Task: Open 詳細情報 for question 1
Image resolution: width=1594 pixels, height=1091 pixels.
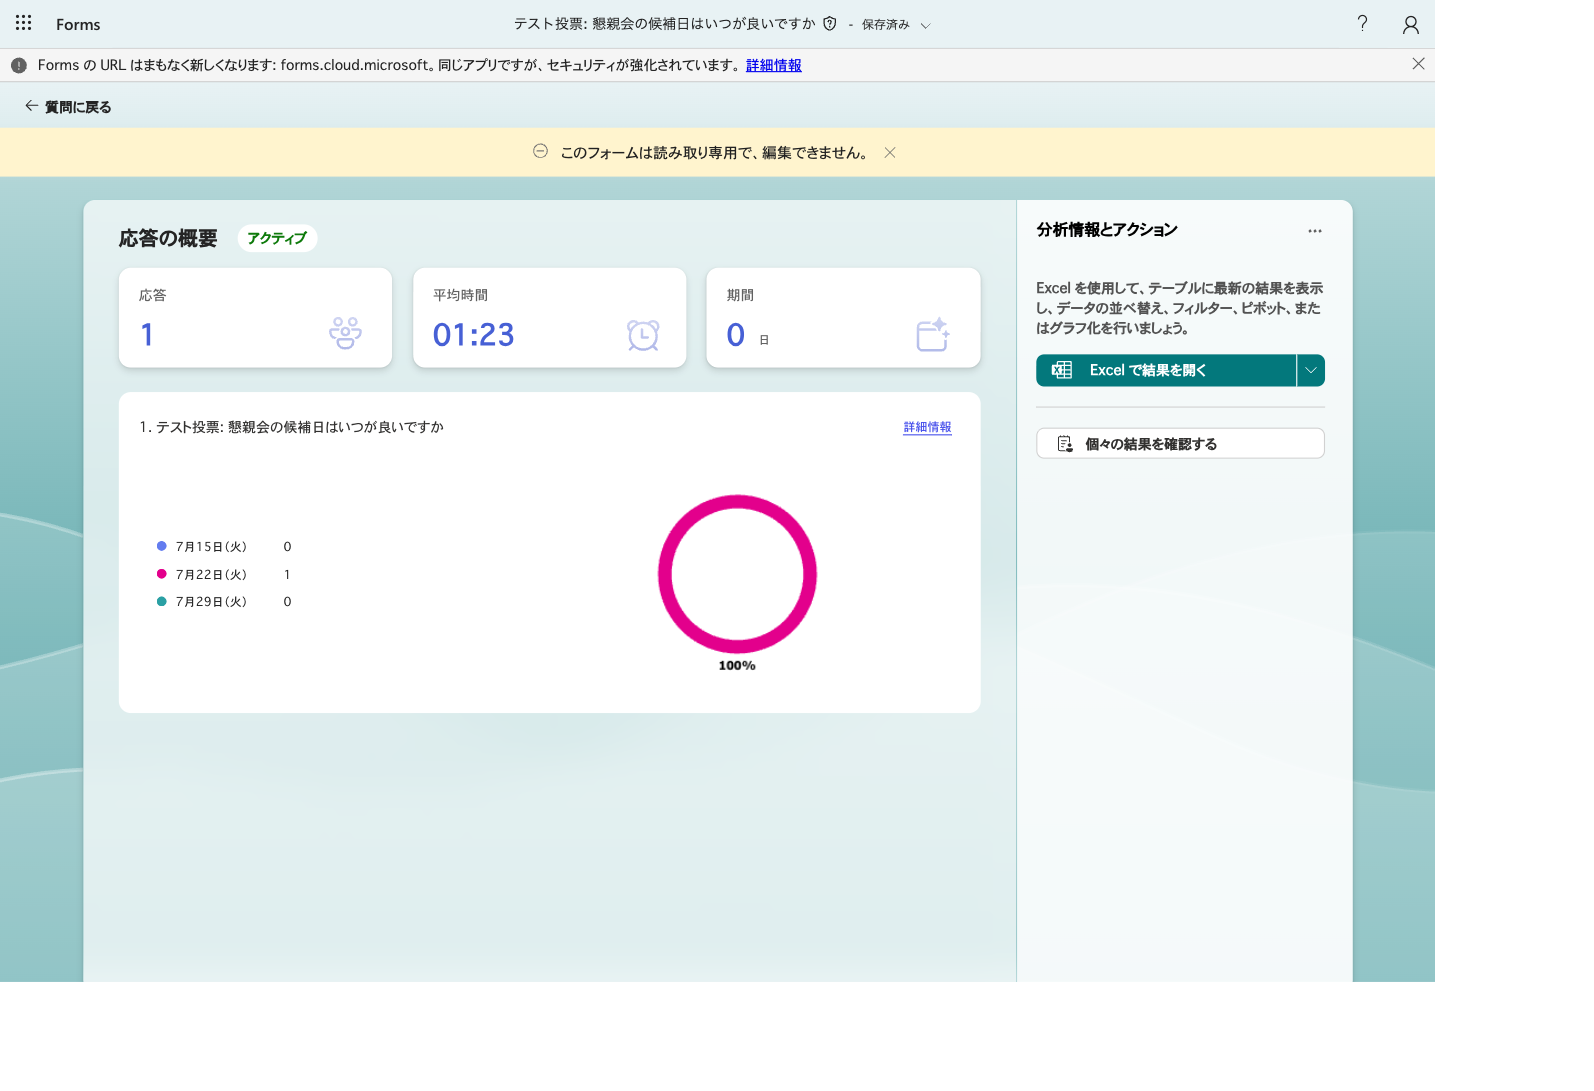Action: pyautogui.click(x=927, y=427)
